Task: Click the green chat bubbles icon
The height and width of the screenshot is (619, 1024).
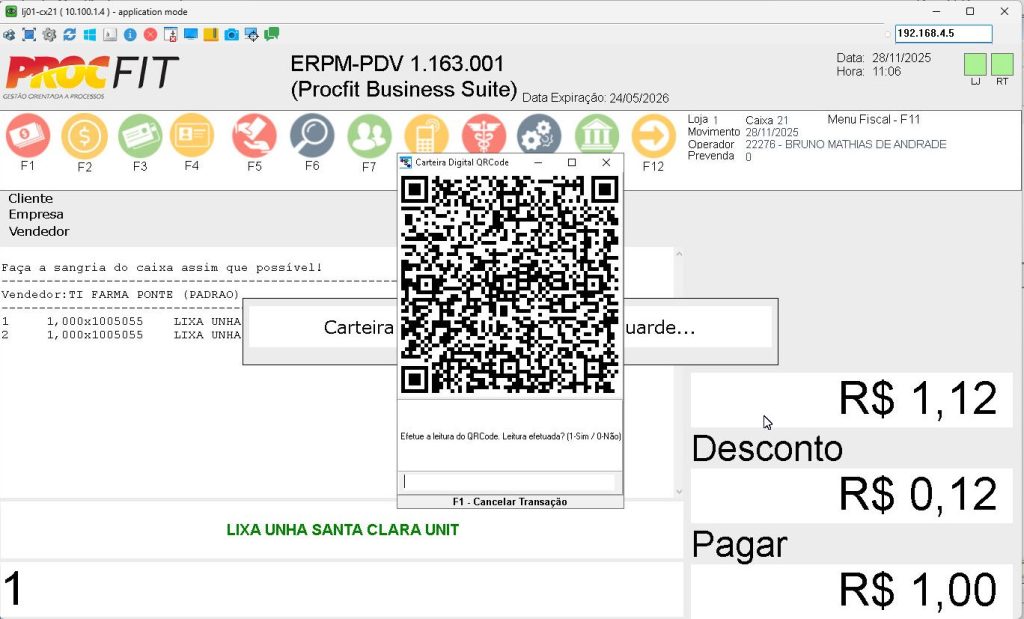Action: click(x=272, y=34)
